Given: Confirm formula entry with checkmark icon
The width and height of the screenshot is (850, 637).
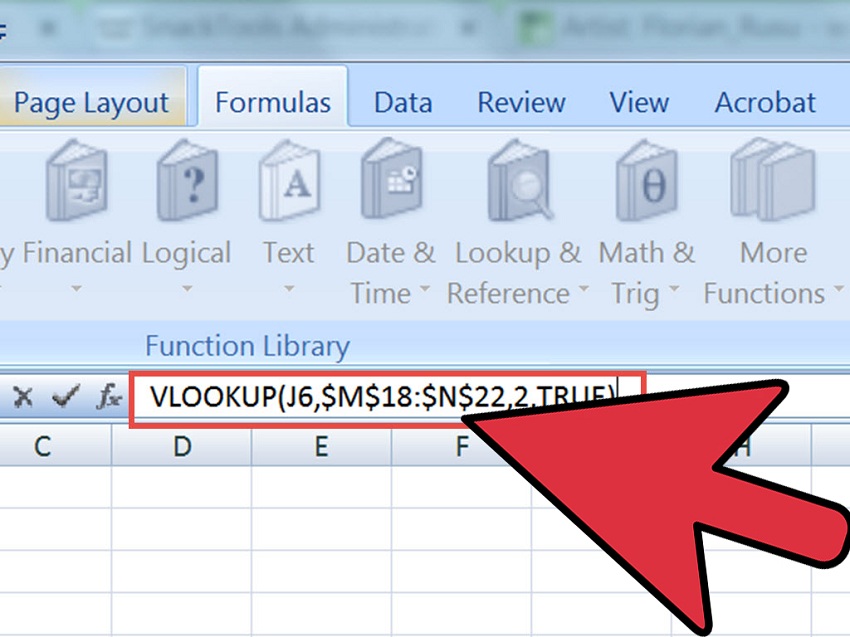Looking at the screenshot, I should pyautogui.click(x=66, y=396).
